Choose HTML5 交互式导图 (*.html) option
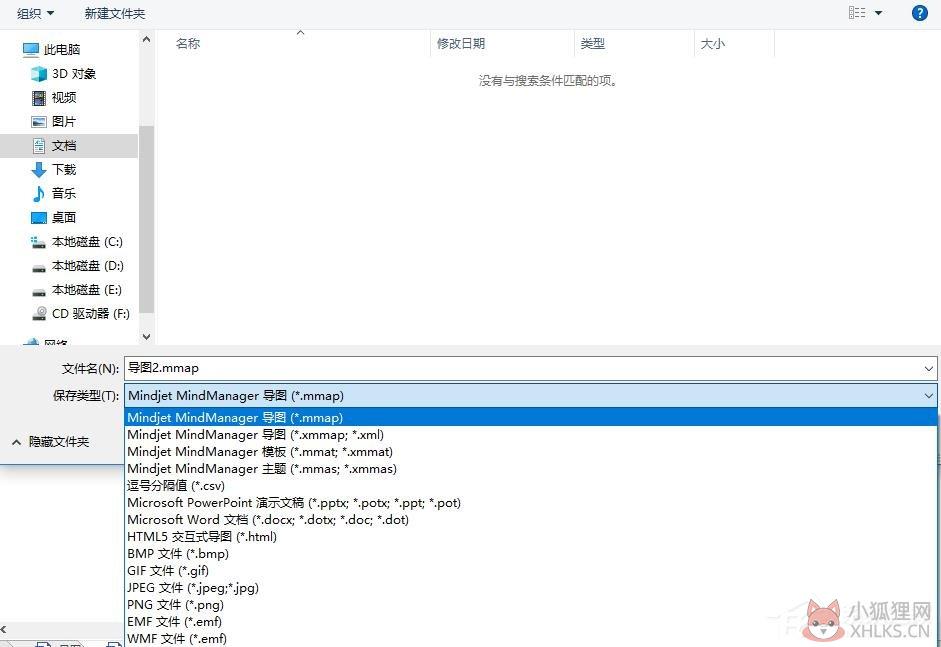The image size is (941, 647). [x=531, y=537]
